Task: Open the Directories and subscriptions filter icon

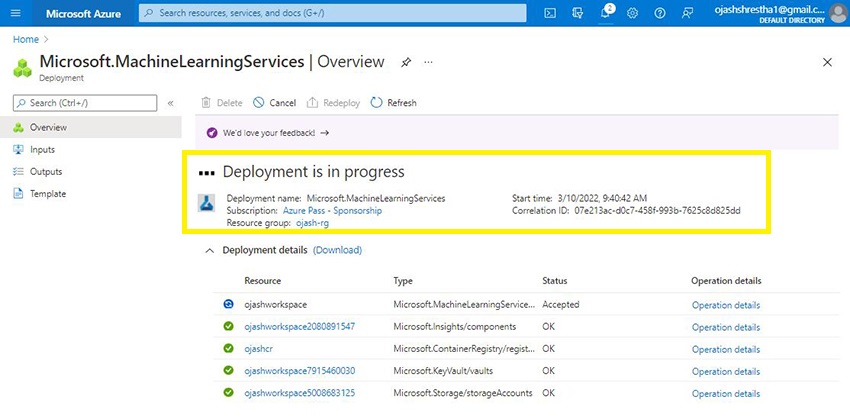Action: tap(578, 13)
